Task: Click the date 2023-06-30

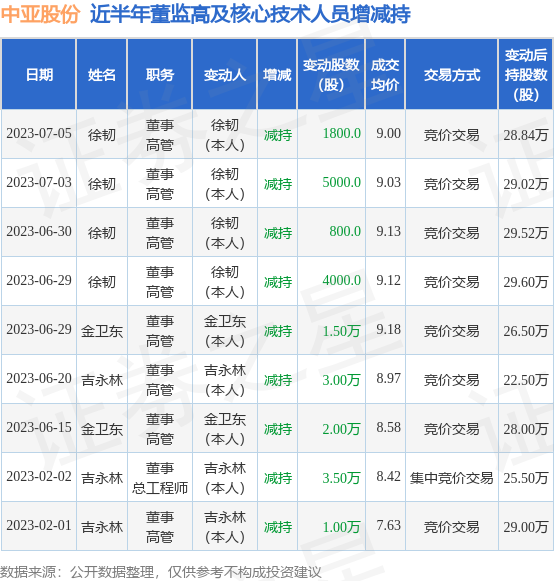Action: tap(39, 231)
